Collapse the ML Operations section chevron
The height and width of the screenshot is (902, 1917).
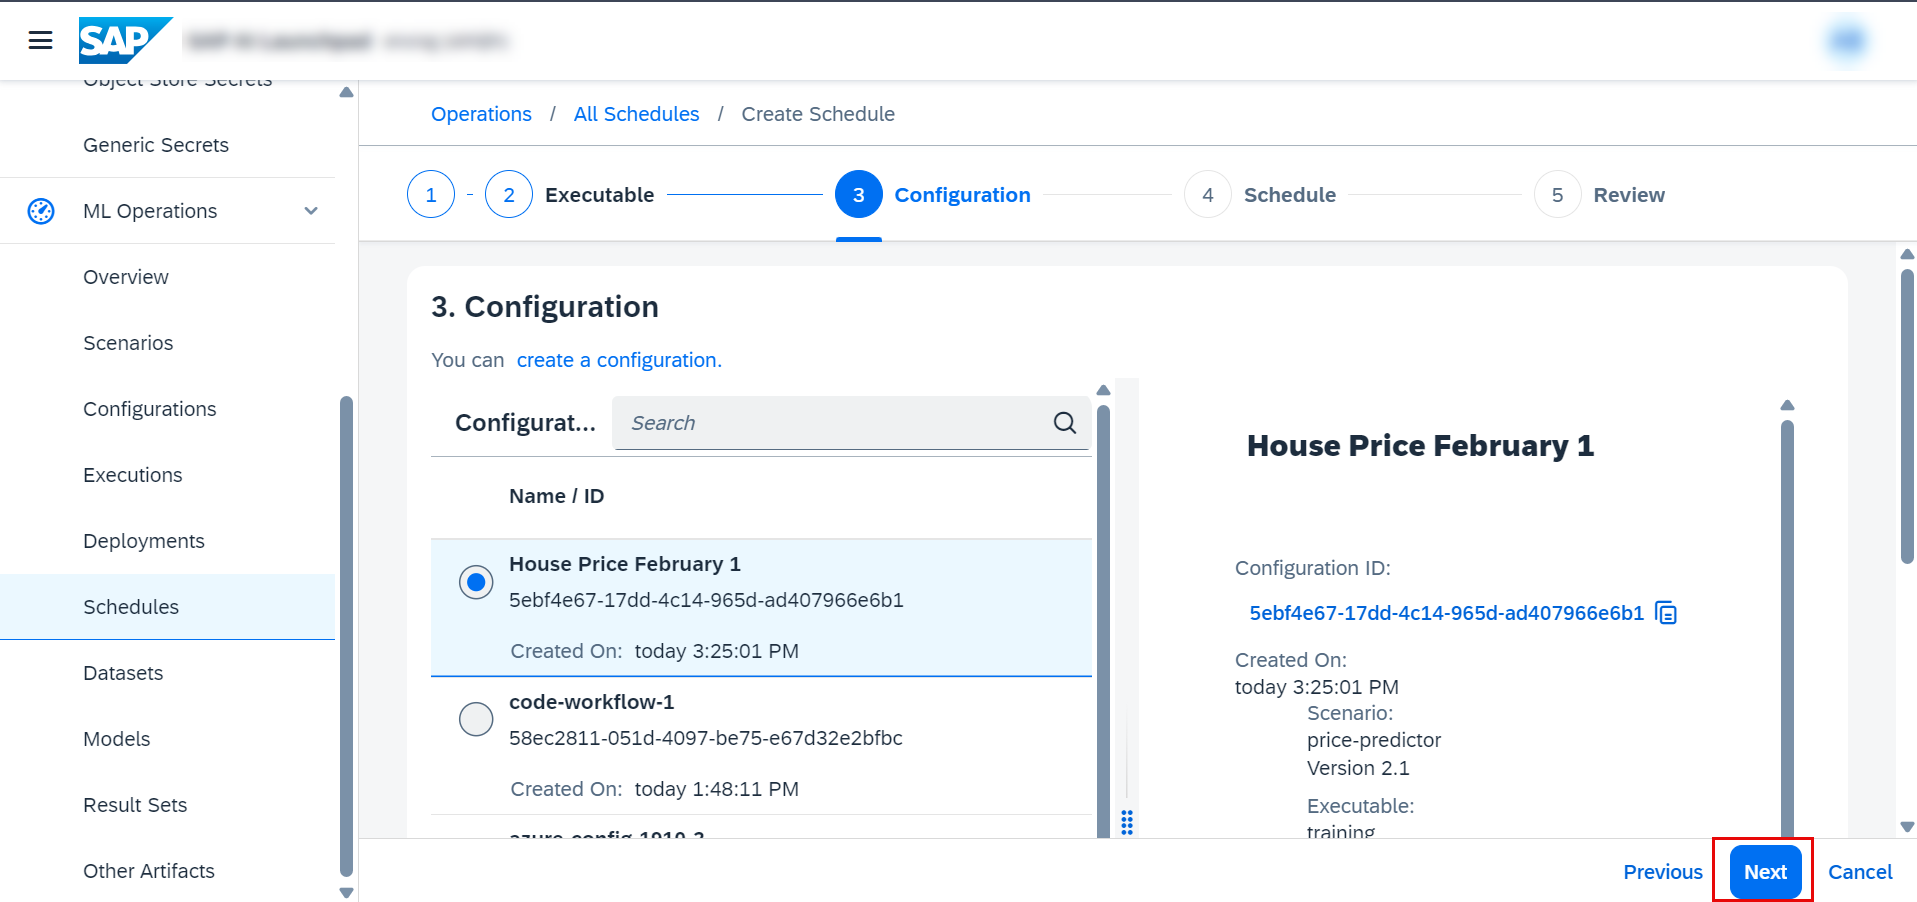pos(311,211)
